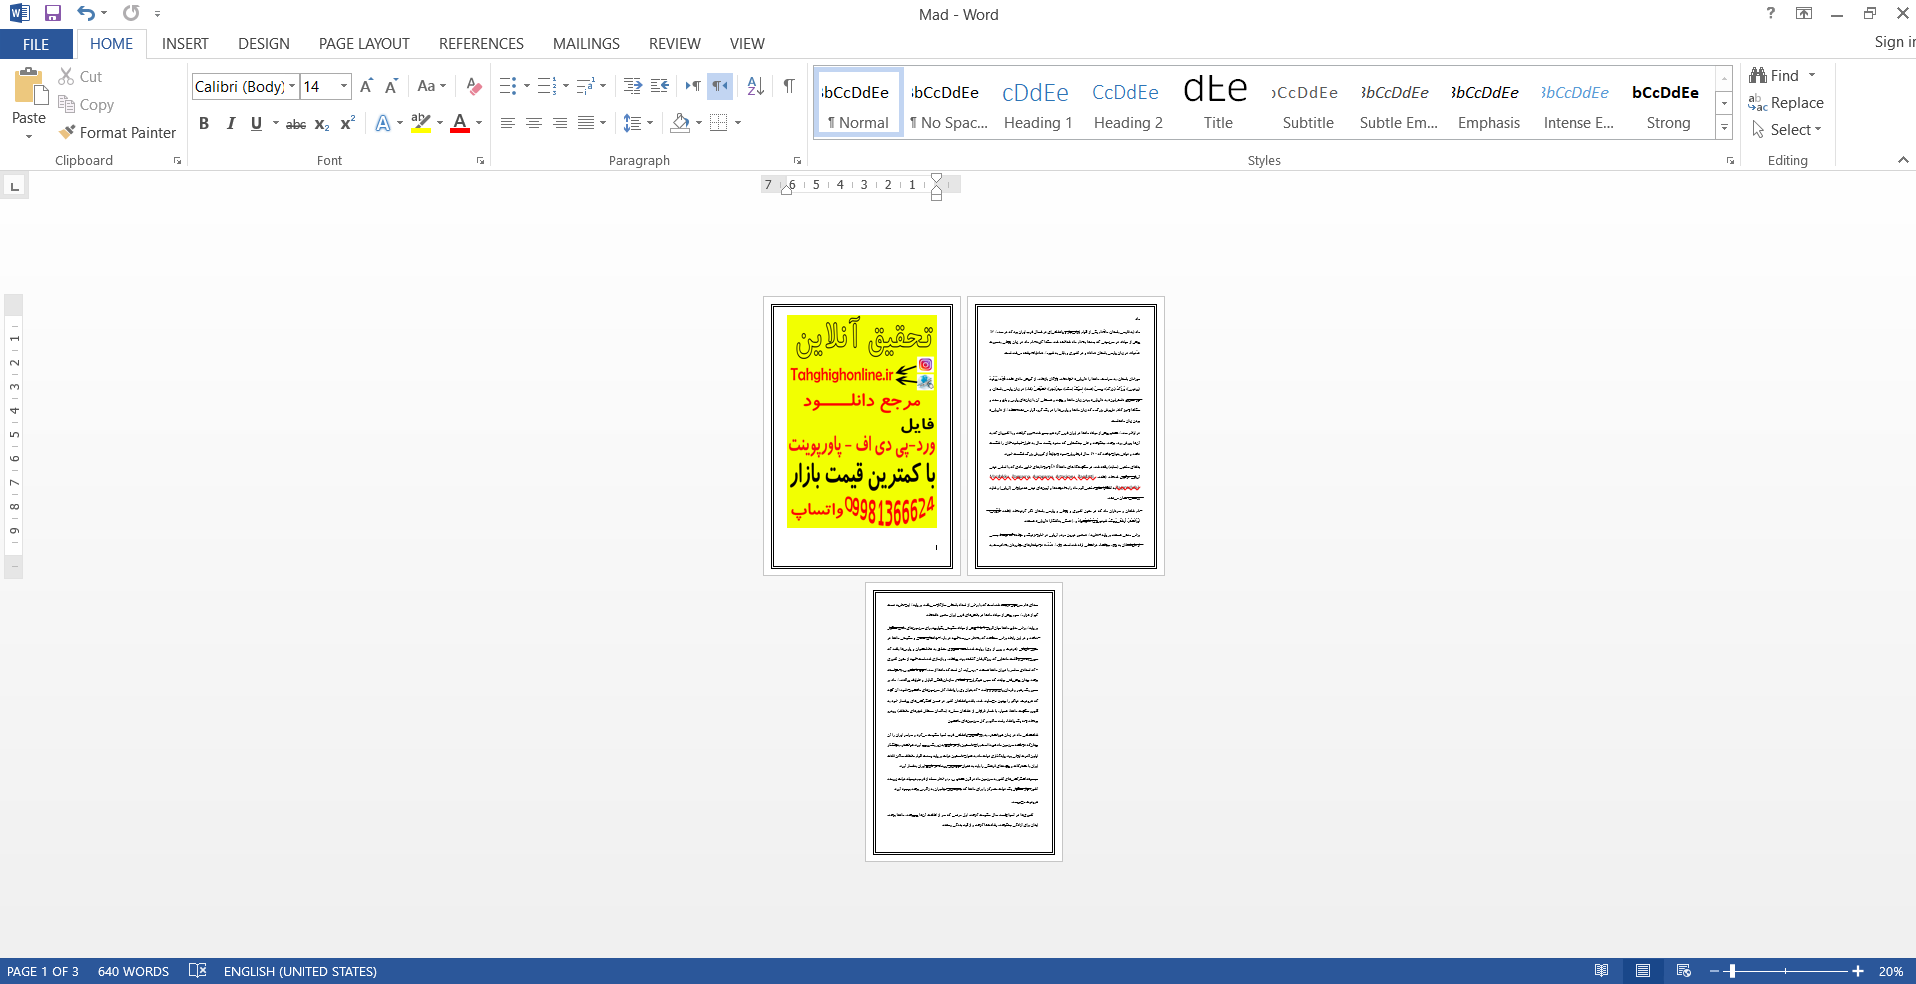Set right-to-left text direction

tap(720, 86)
